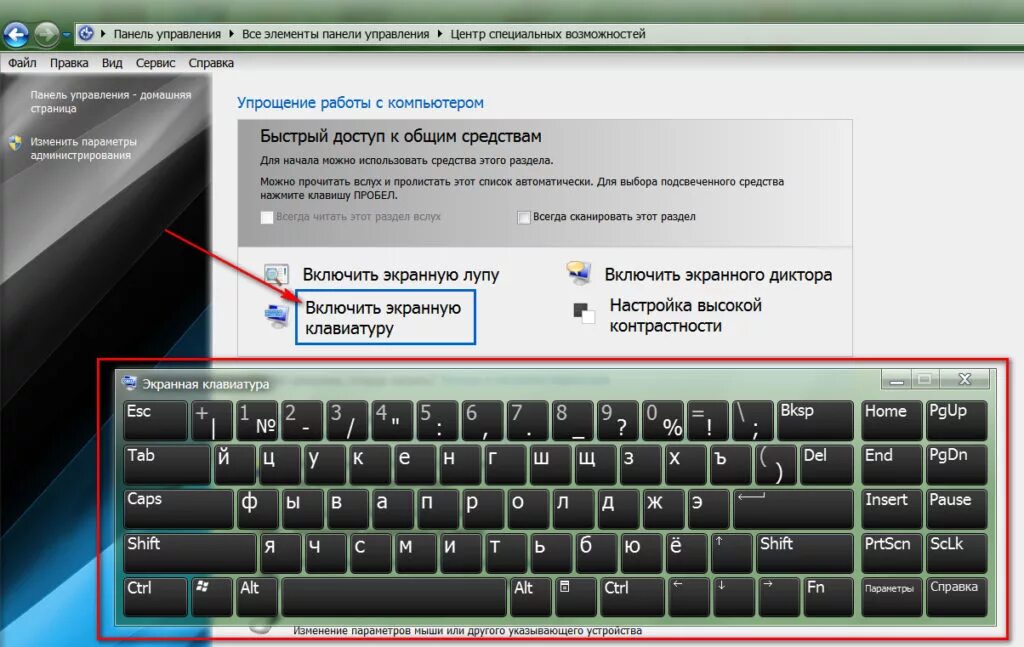Screen dimensions: 1024x647
Task: Tap the left arrow key
Action: [690, 596]
